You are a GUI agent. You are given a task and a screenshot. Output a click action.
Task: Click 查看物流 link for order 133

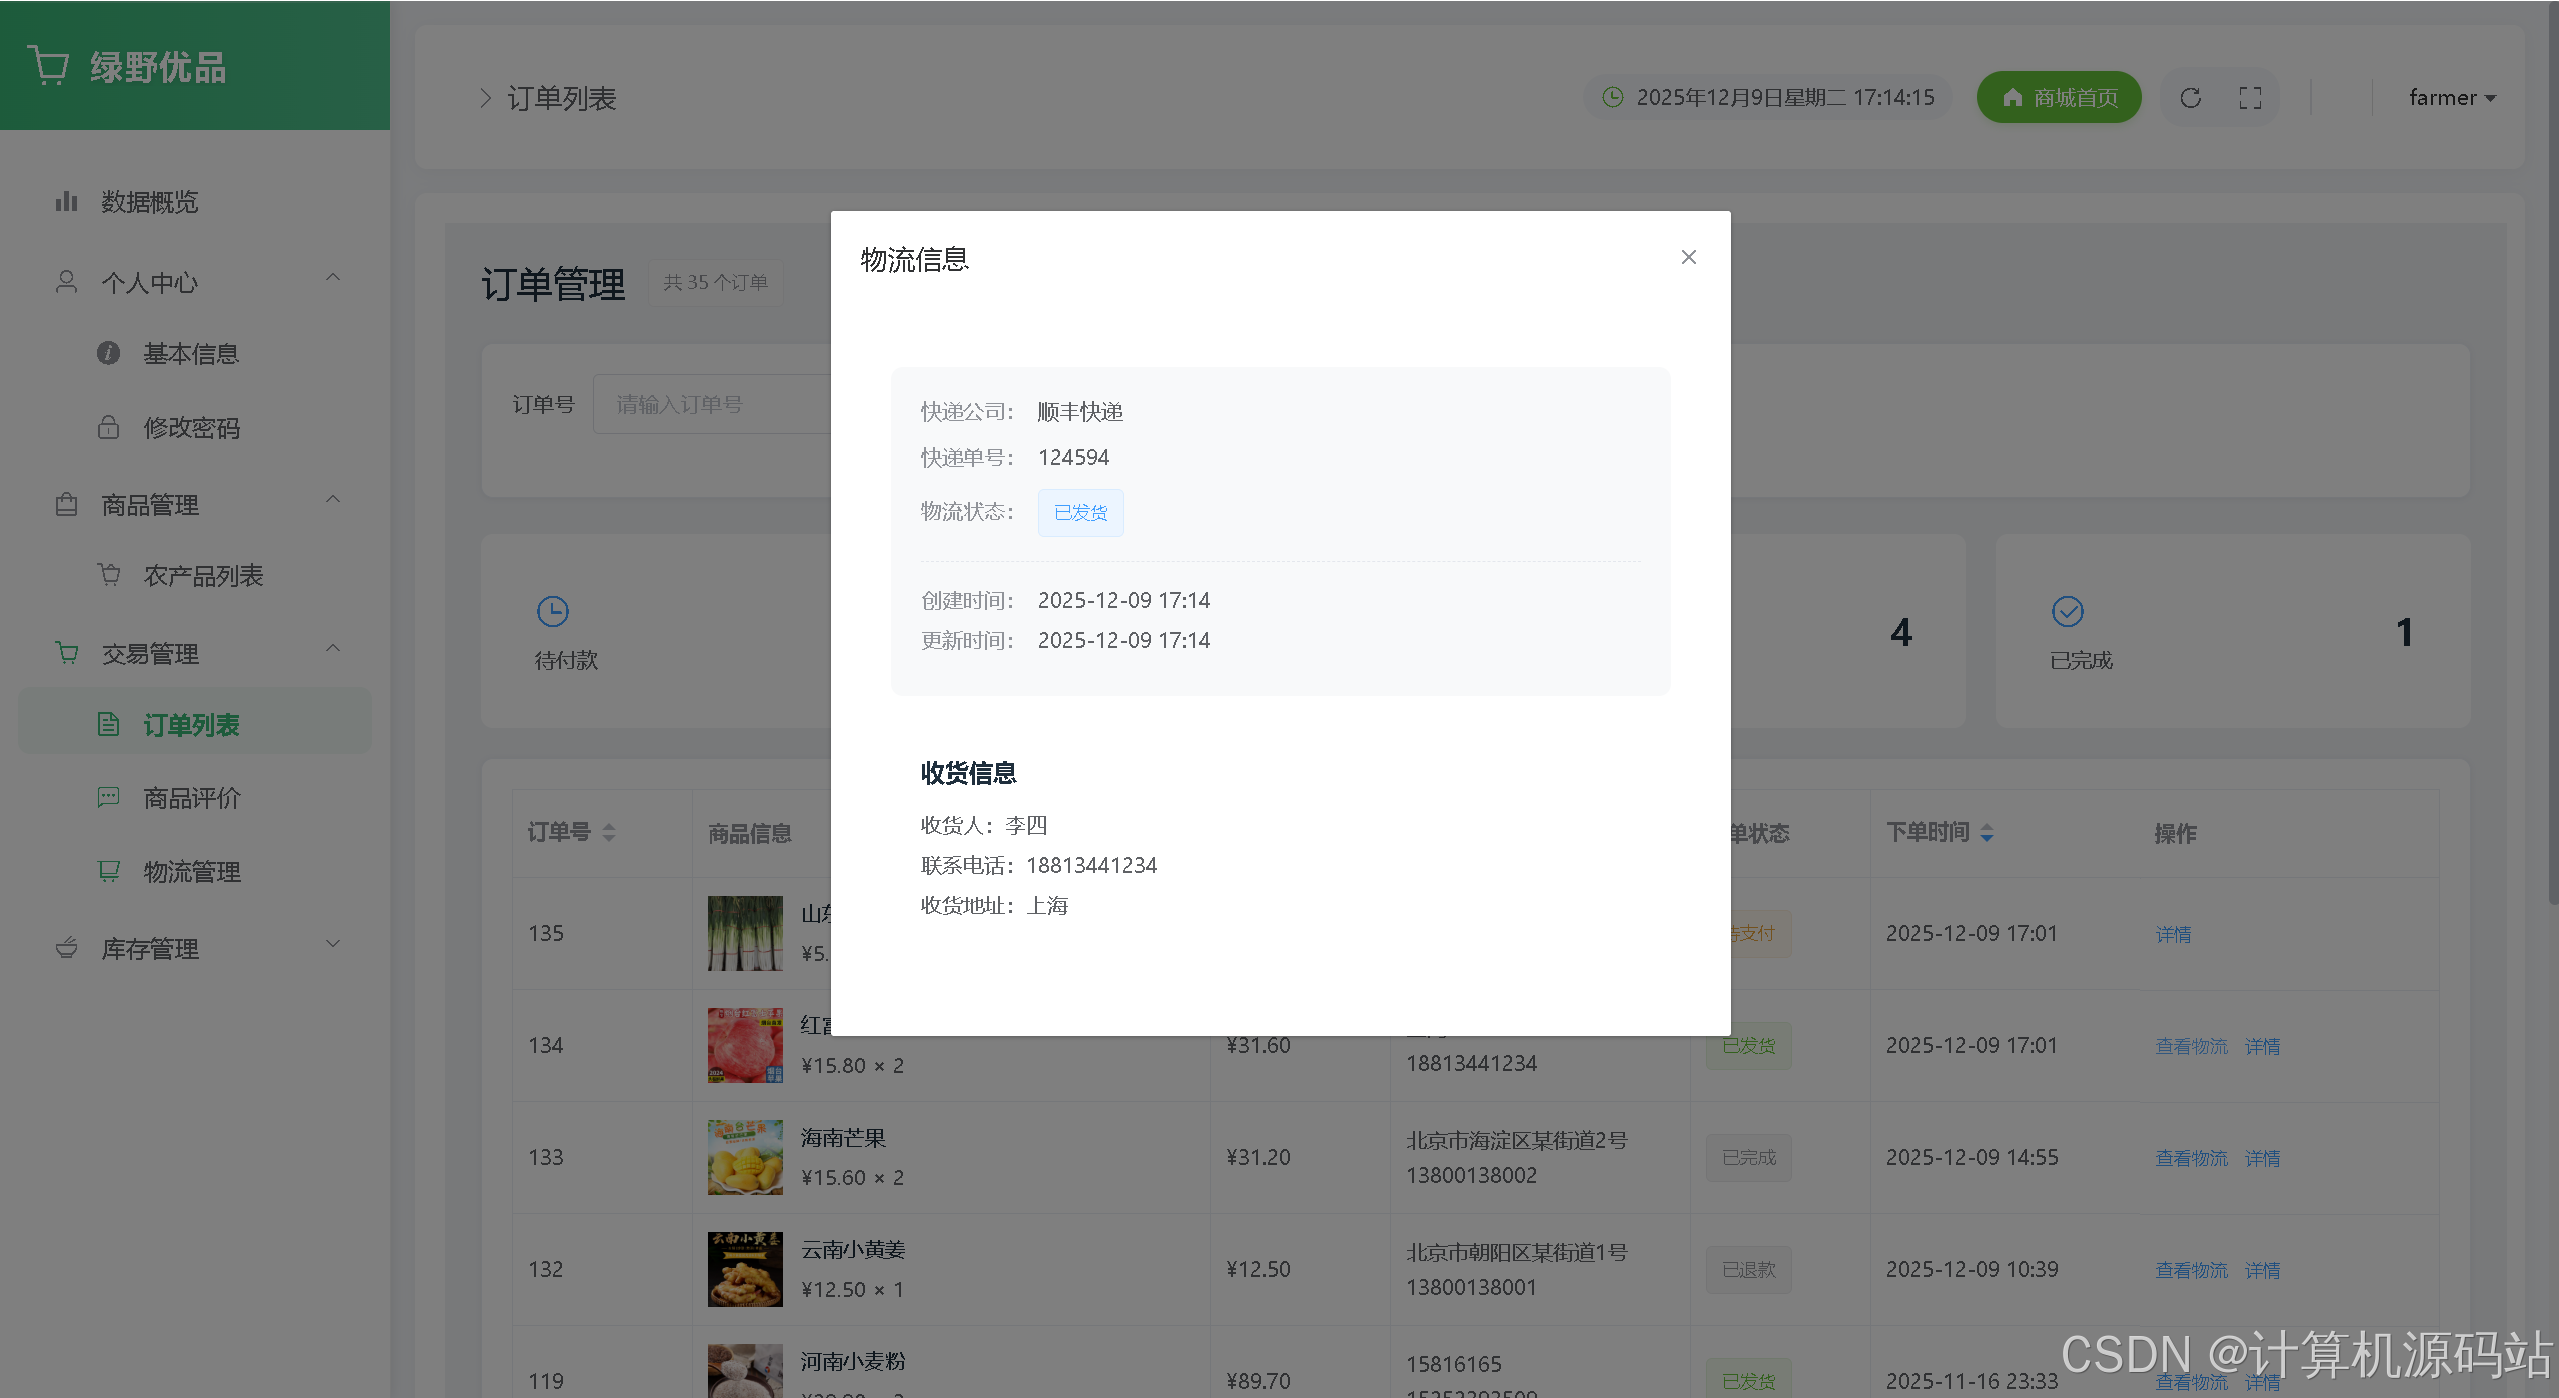[2191, 1158]
